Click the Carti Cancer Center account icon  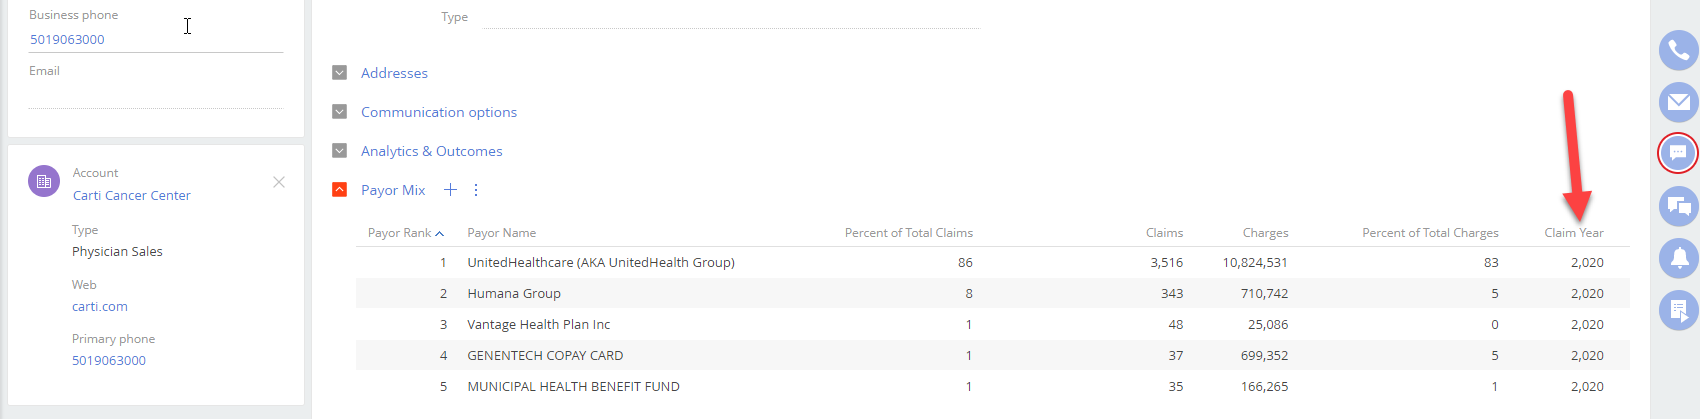[44, 181]
